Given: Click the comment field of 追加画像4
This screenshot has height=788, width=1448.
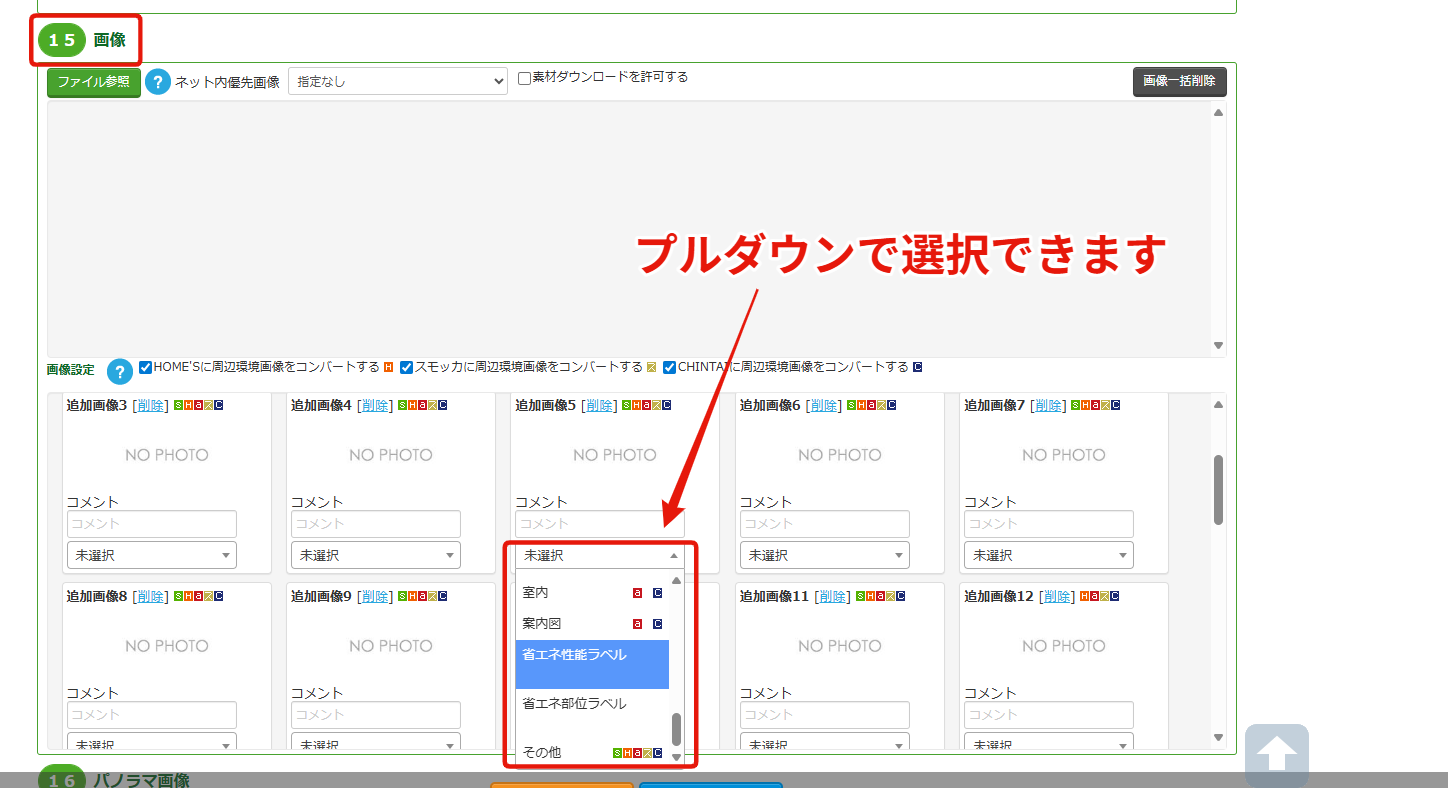Looking at the screenshot, I should [x=376, y=524].
